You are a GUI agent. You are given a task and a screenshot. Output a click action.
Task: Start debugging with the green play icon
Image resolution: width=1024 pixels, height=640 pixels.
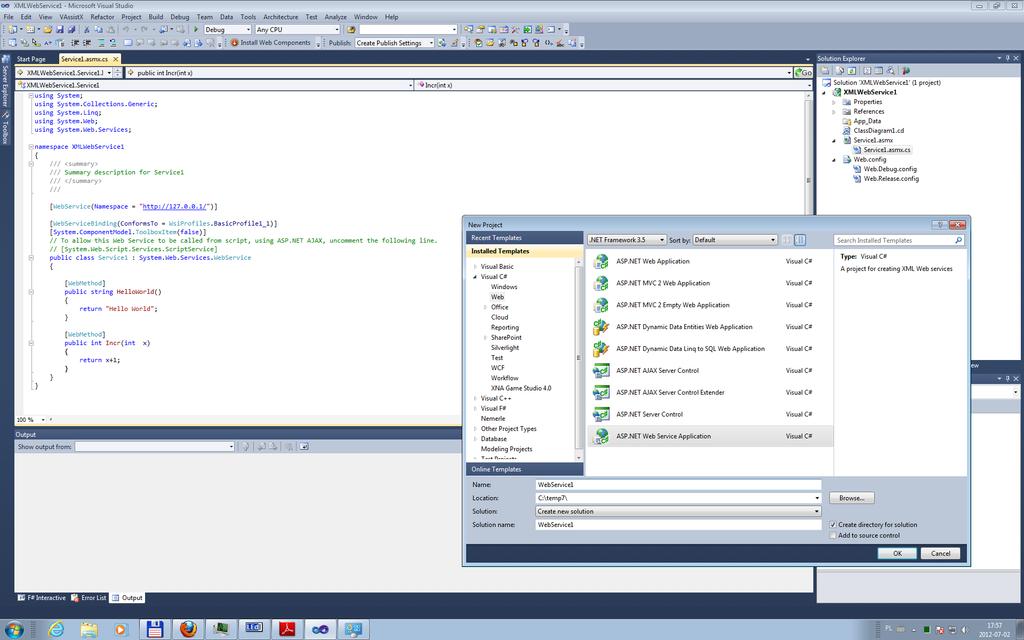coord(196,29)
